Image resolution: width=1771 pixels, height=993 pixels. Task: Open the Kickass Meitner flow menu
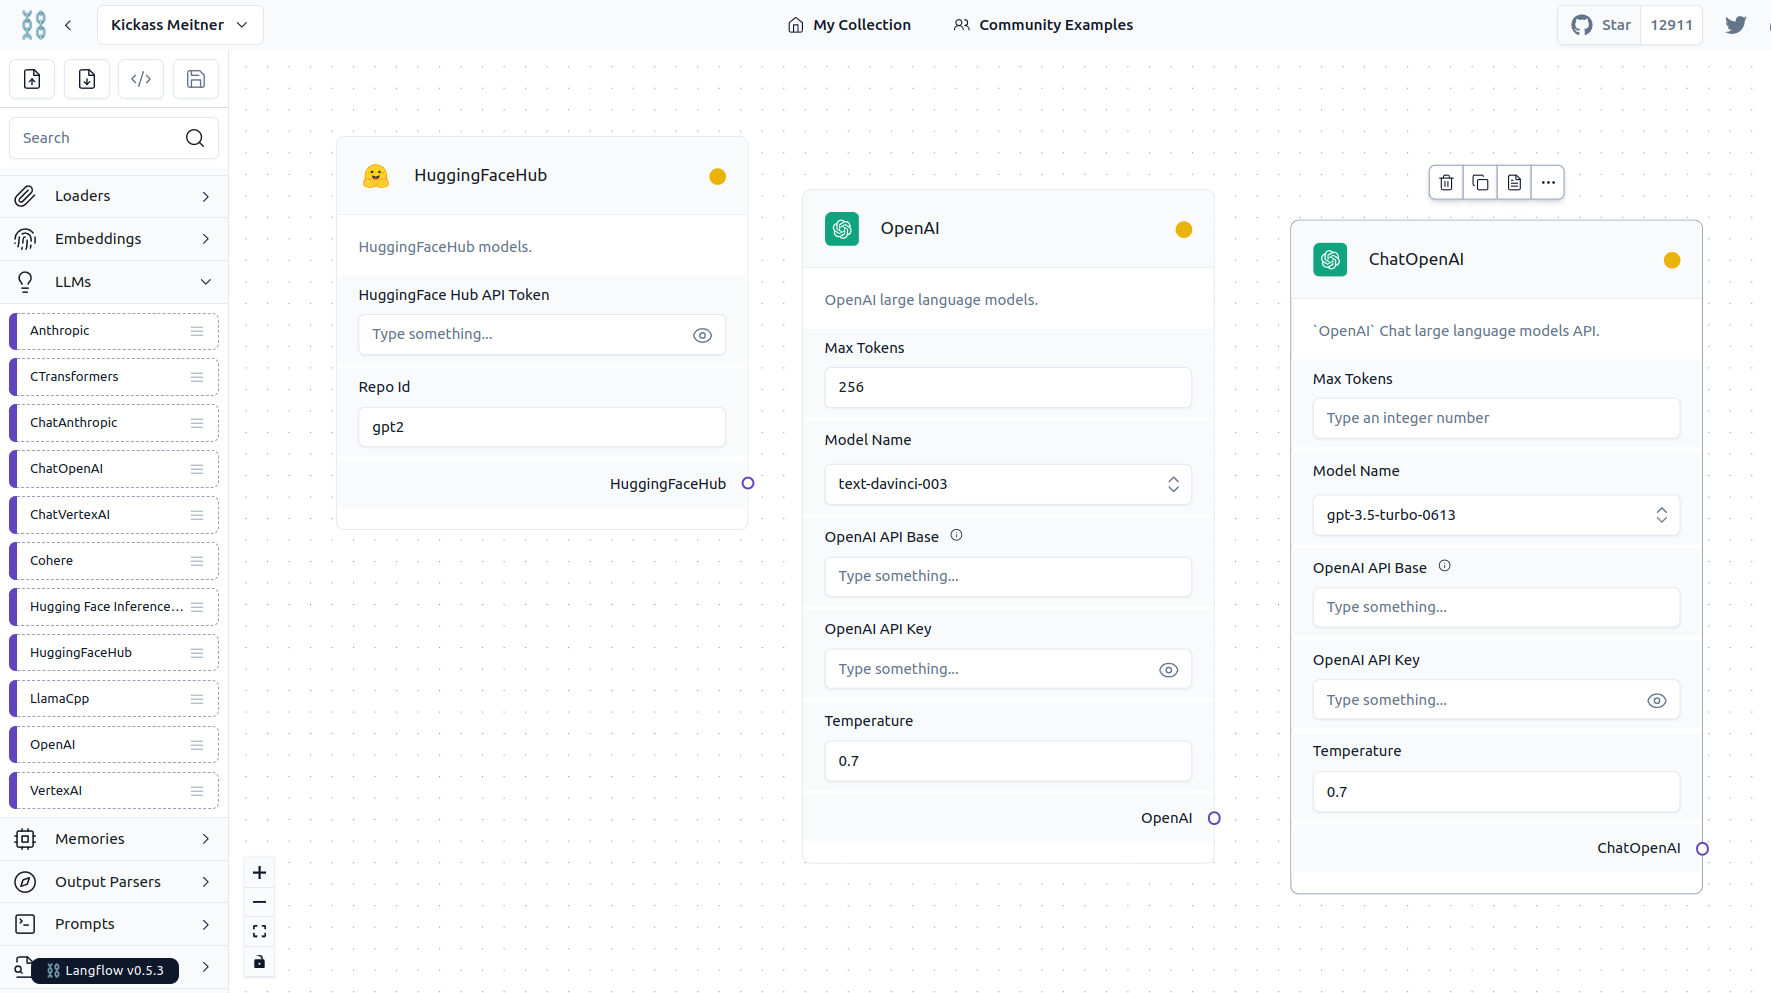click(x=180, y=25)
